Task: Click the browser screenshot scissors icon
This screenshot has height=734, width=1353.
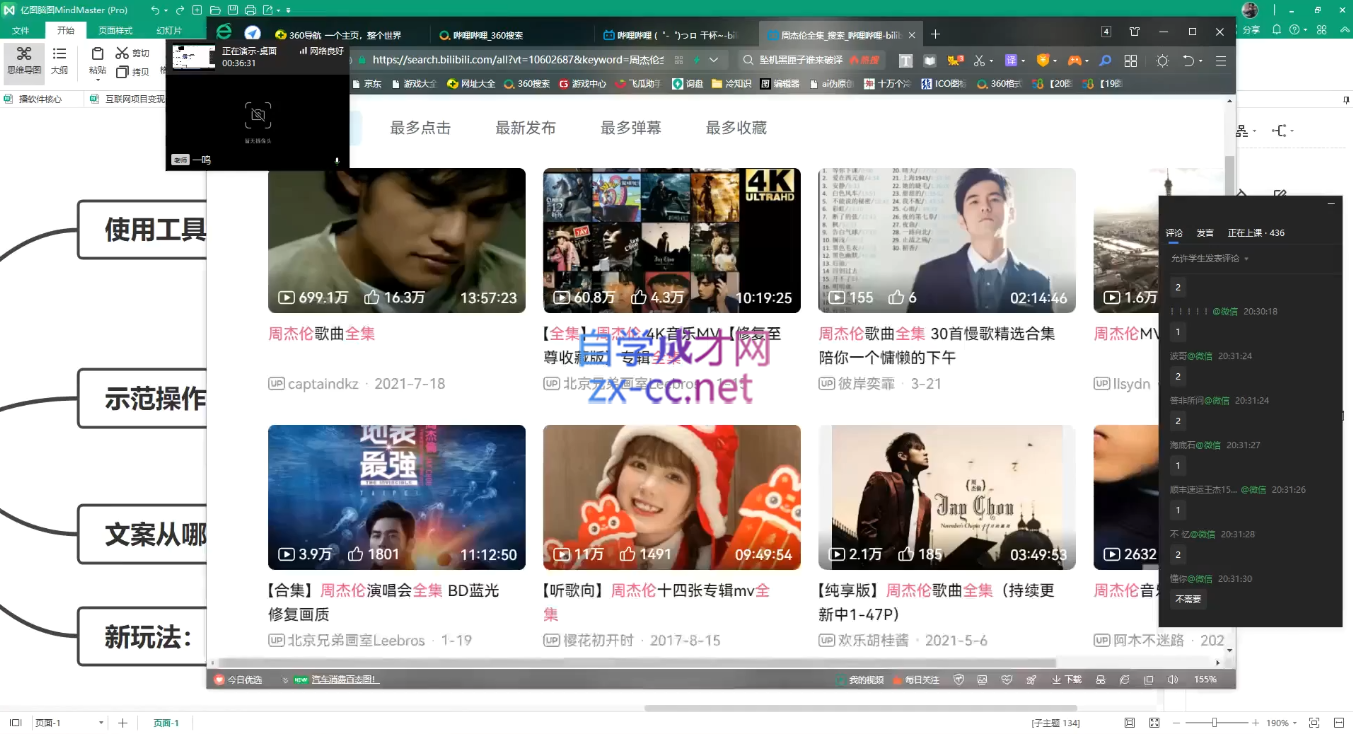Action: (979, 60)
